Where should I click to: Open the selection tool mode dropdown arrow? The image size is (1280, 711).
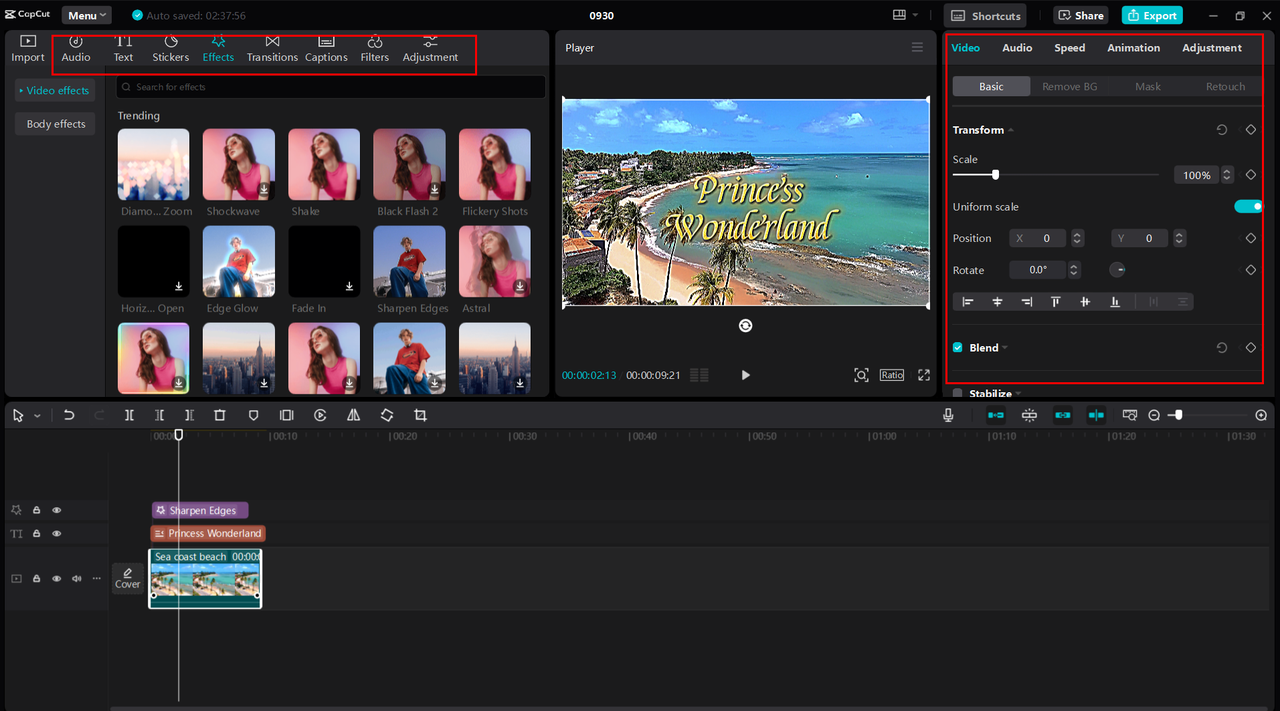coord(38,415)
